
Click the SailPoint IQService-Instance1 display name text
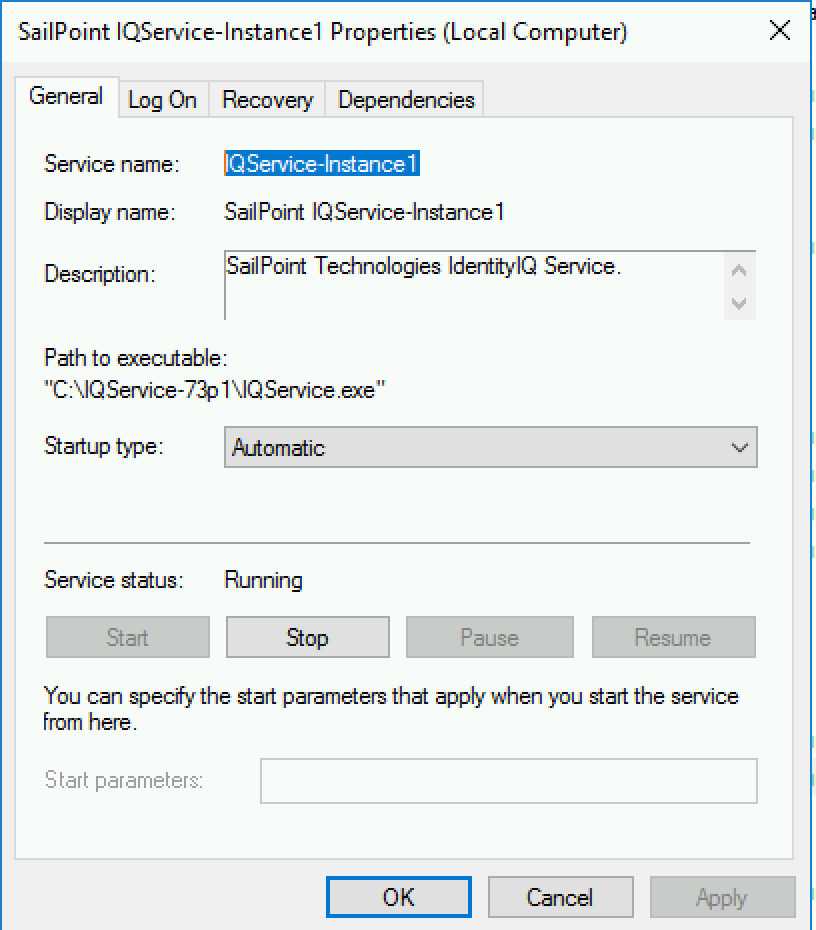(364, 212)
